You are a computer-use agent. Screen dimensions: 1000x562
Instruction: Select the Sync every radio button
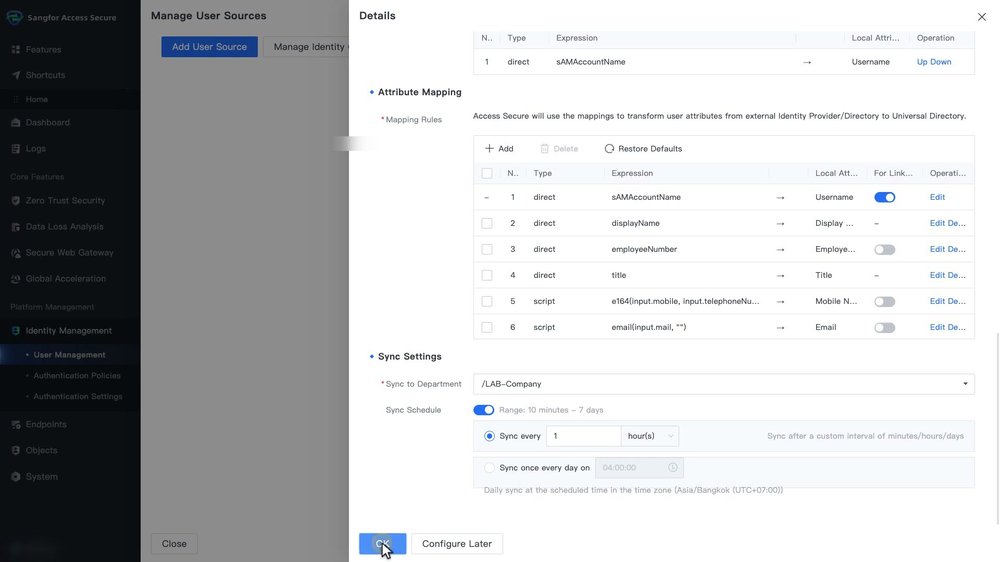coord(489,436)
